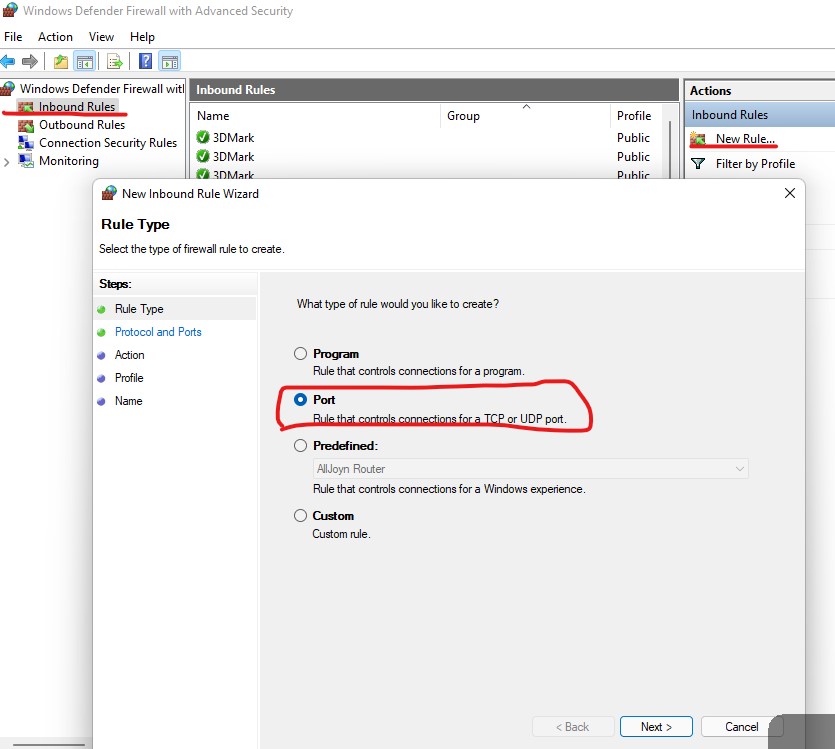Click the Export List toolbar icon
This screenshot has width=835, height=749.
pos(115,62)
